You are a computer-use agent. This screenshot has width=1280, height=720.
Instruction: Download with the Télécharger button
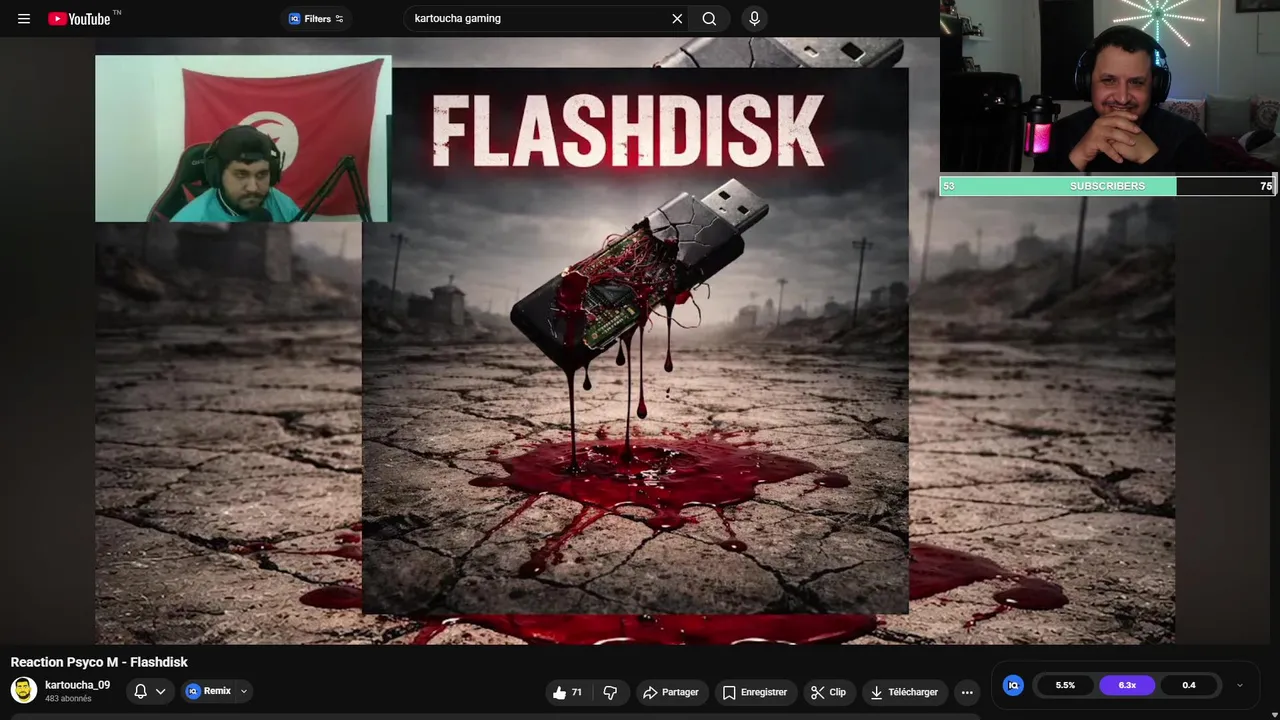[x=905, y=692]
